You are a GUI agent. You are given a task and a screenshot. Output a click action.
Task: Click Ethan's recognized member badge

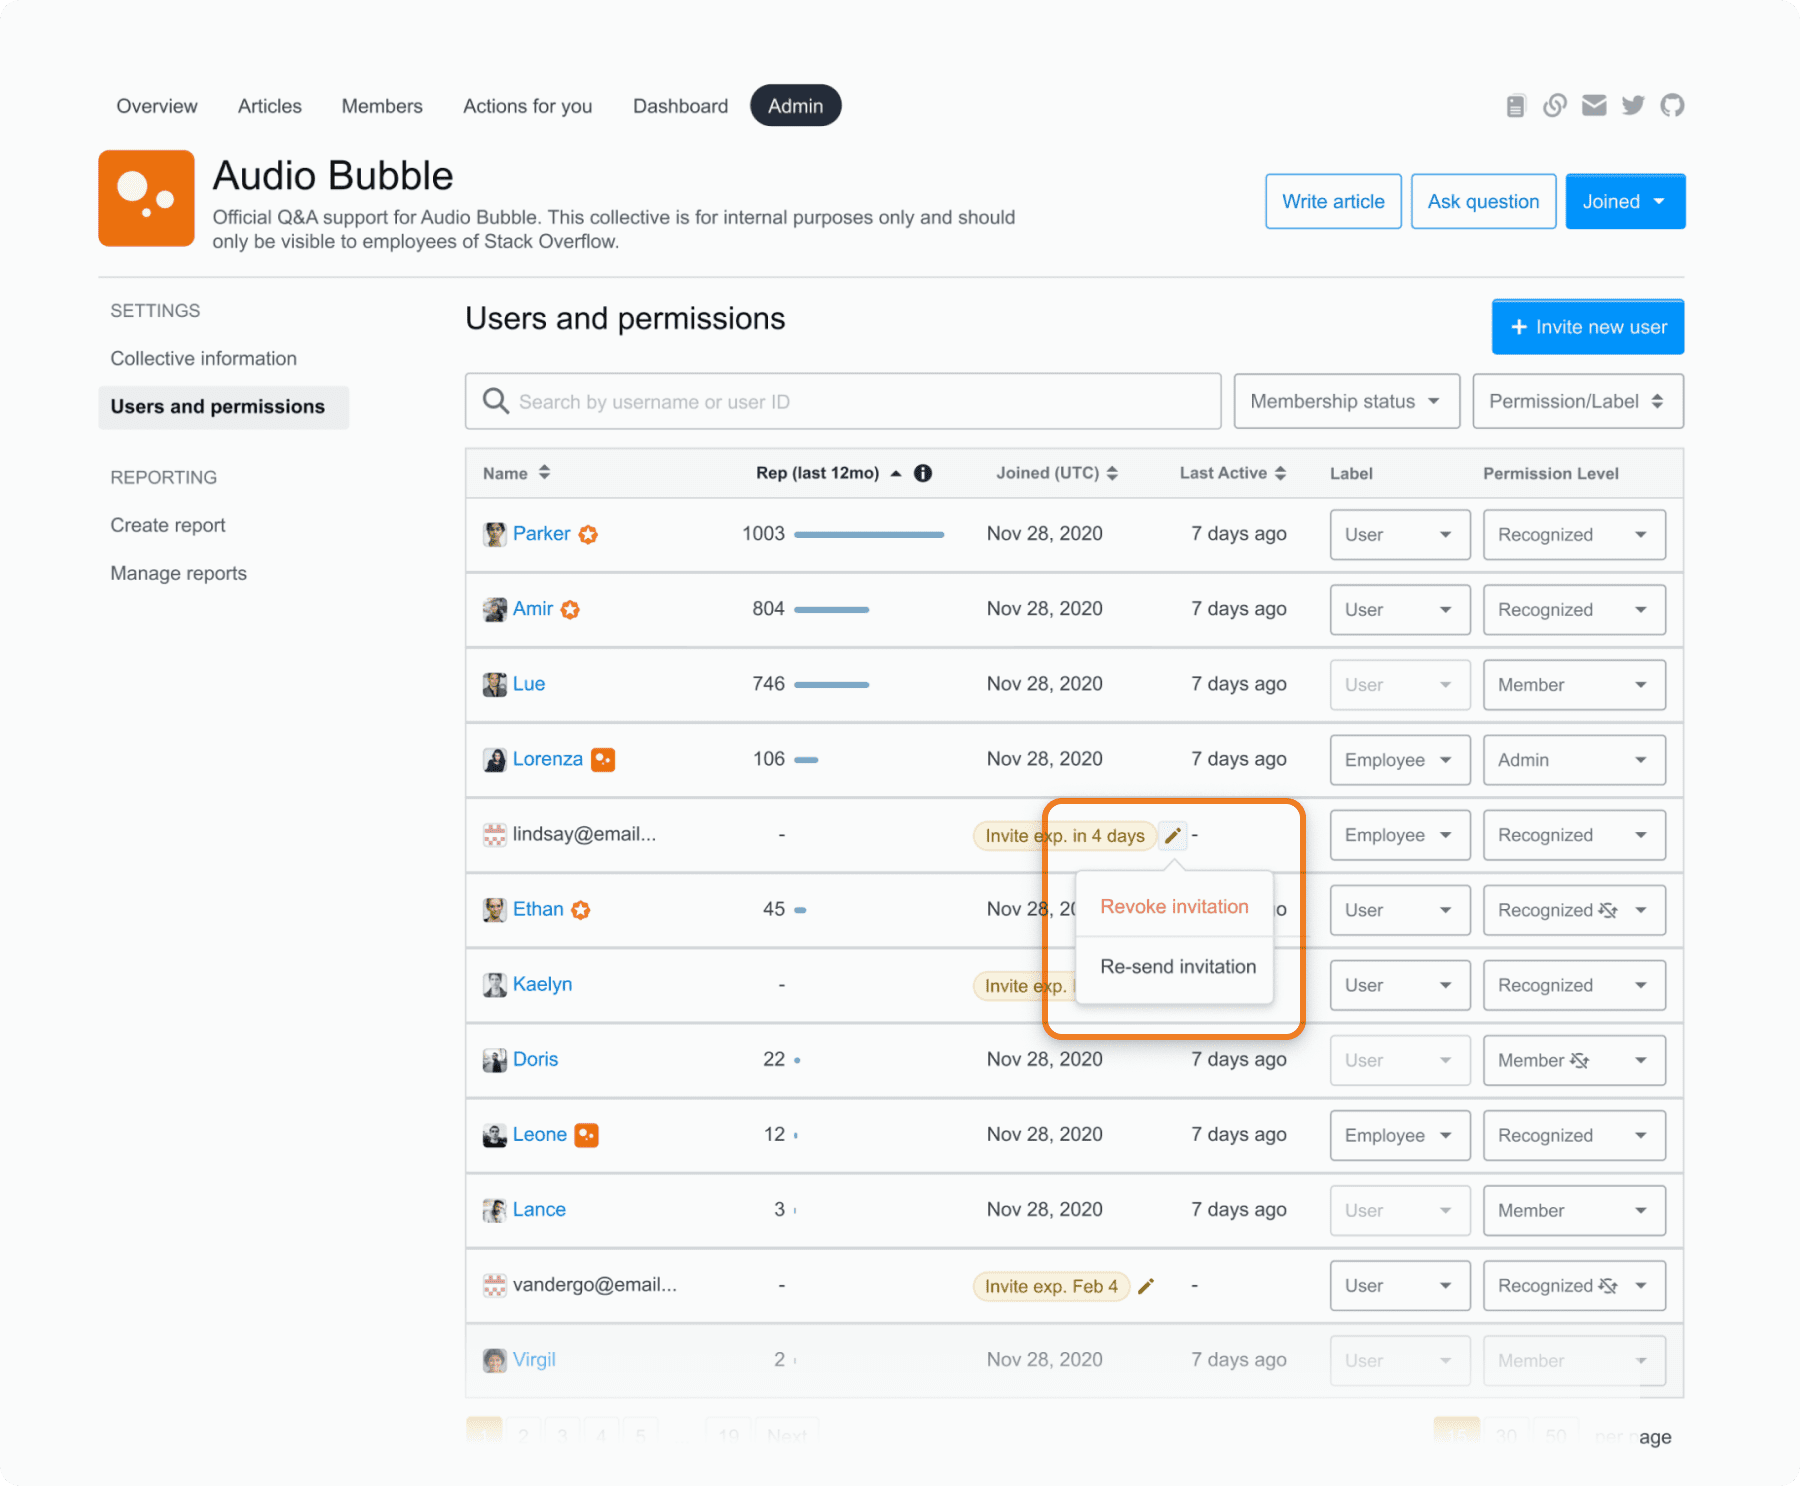coord(581,910)
